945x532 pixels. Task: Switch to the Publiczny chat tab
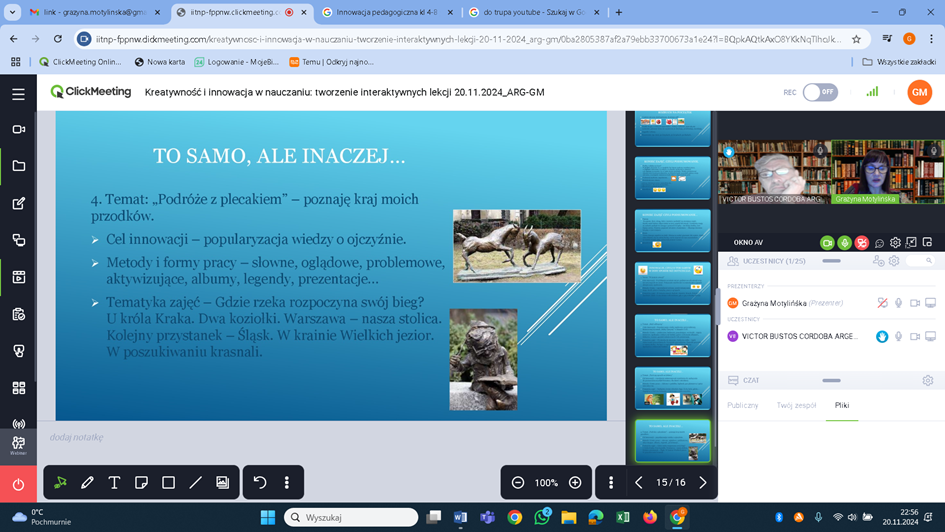tap(742, 405)
